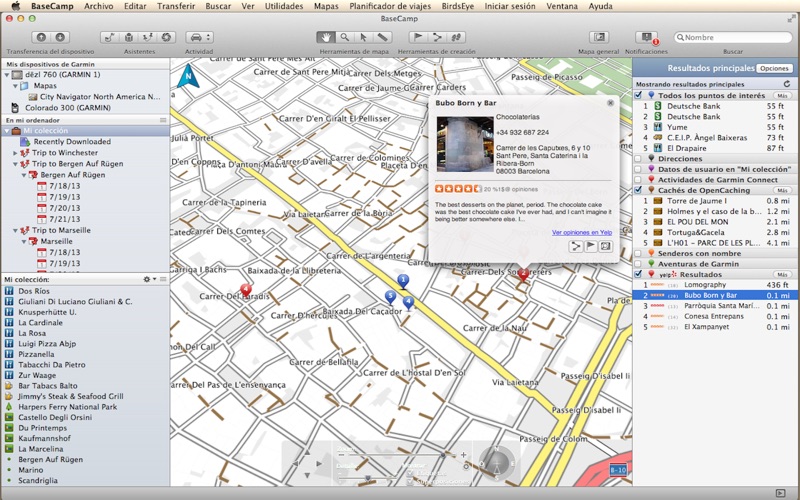Screen dimensions: 800x500
Task: Click the receive-from-device download arrow button
Action: [60, 37]
